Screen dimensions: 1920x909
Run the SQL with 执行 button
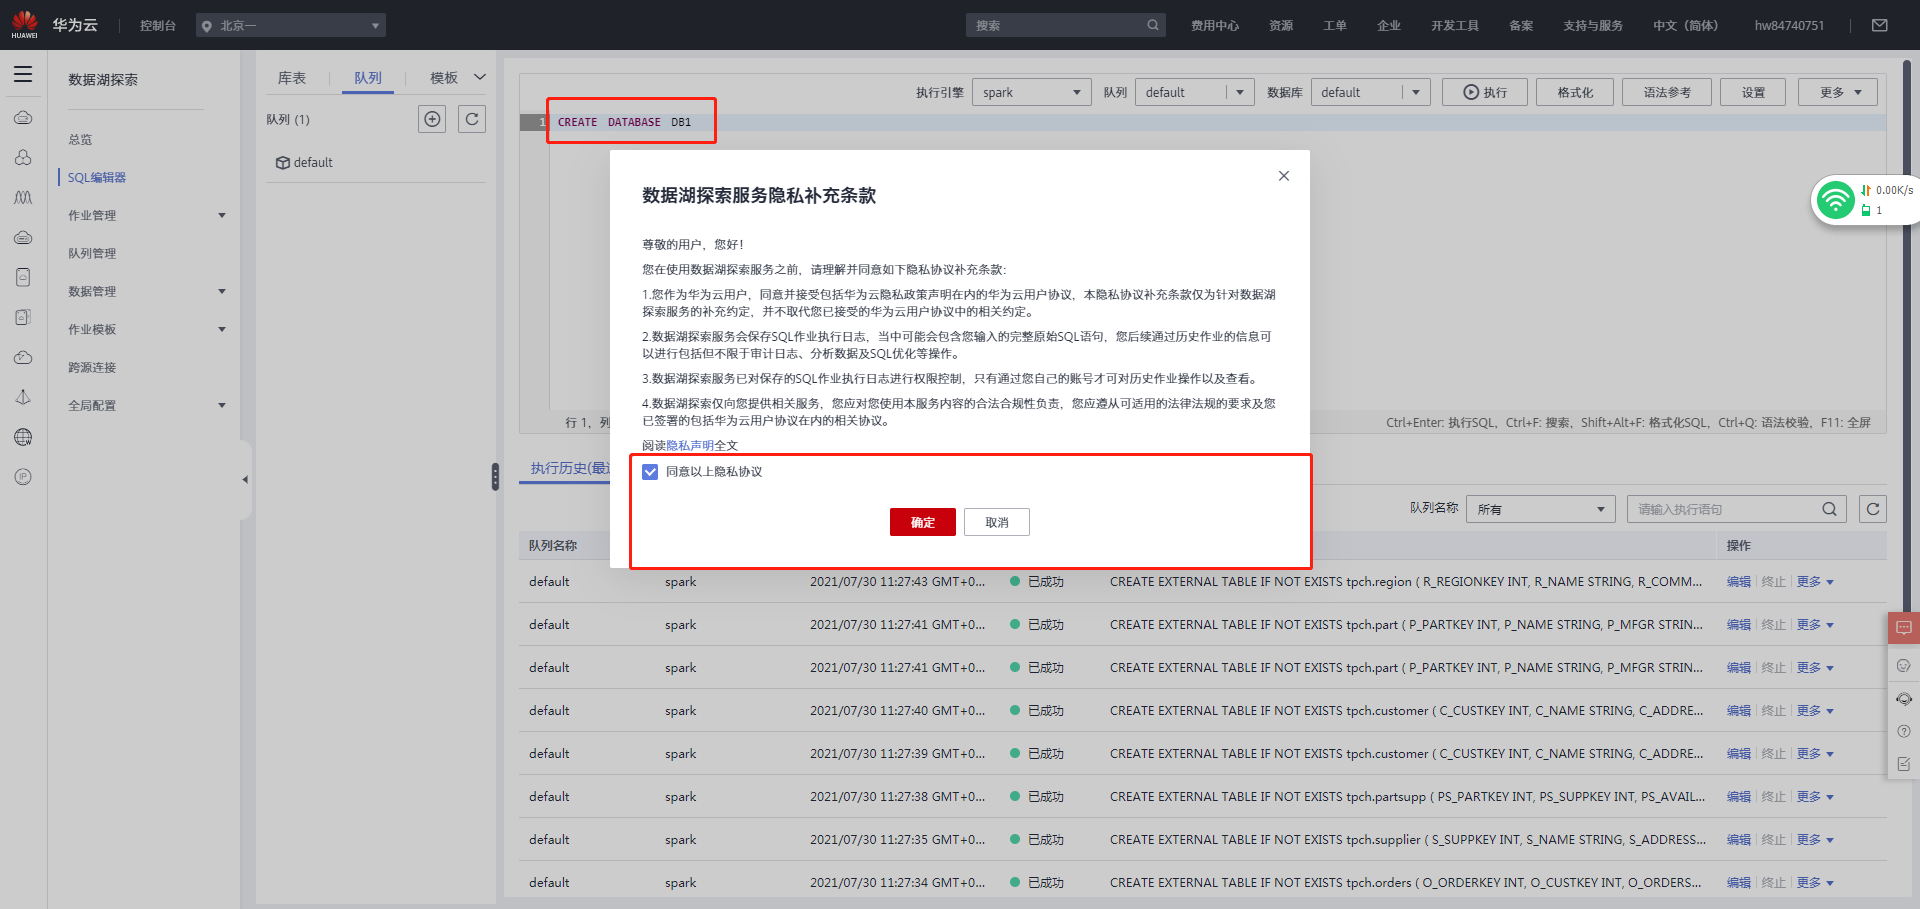coord(1485,92)
